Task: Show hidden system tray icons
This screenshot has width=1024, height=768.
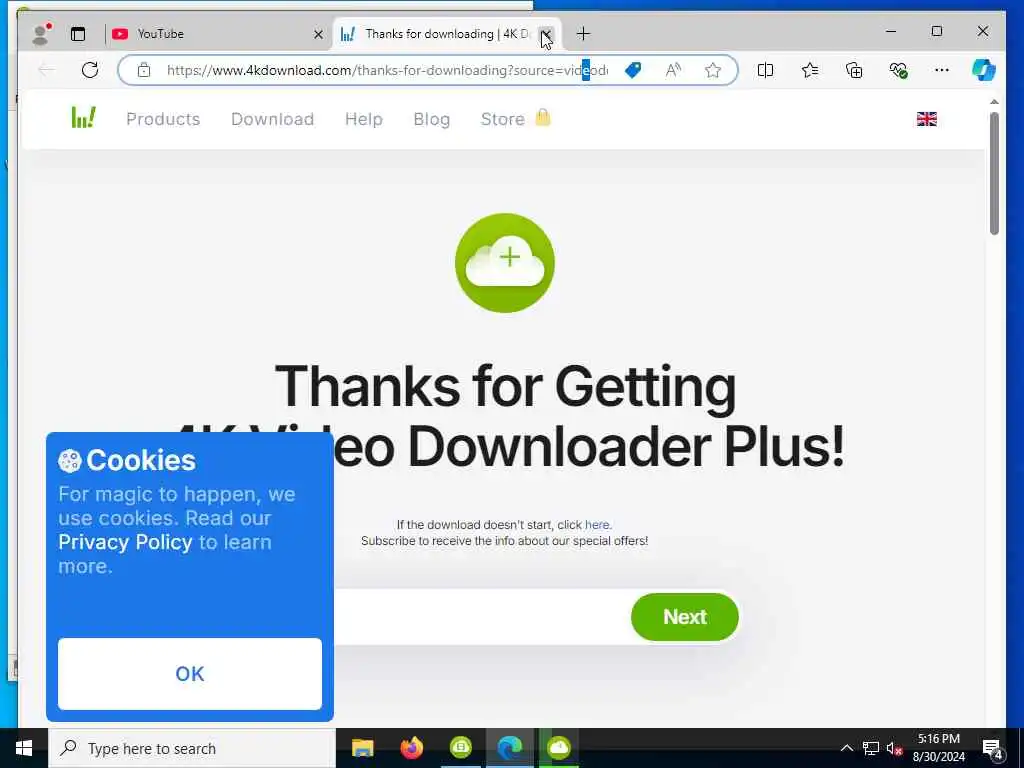Action: [x=846, y=748]
